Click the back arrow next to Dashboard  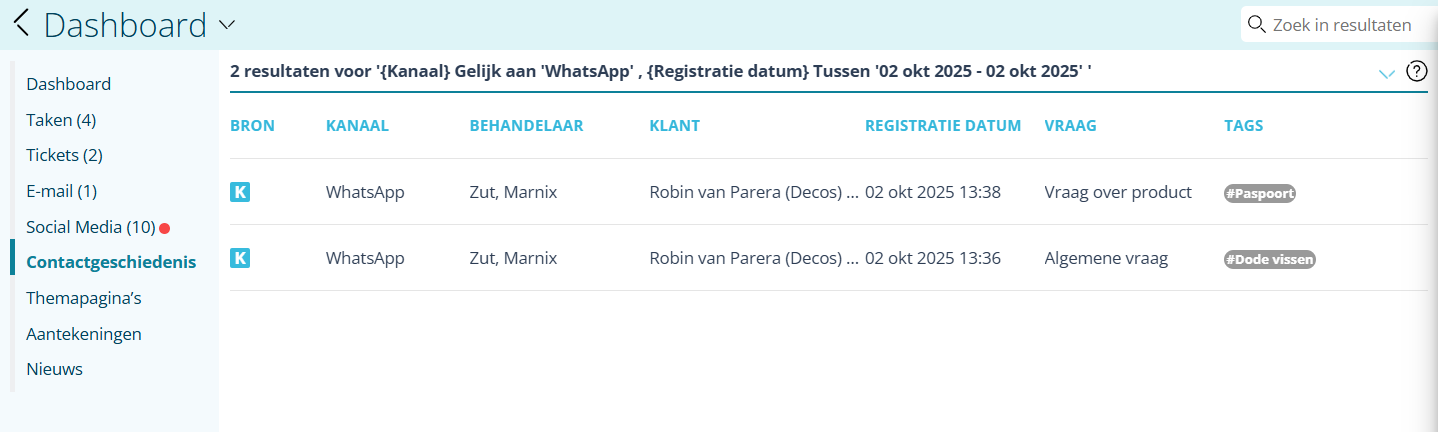[21, 23]
